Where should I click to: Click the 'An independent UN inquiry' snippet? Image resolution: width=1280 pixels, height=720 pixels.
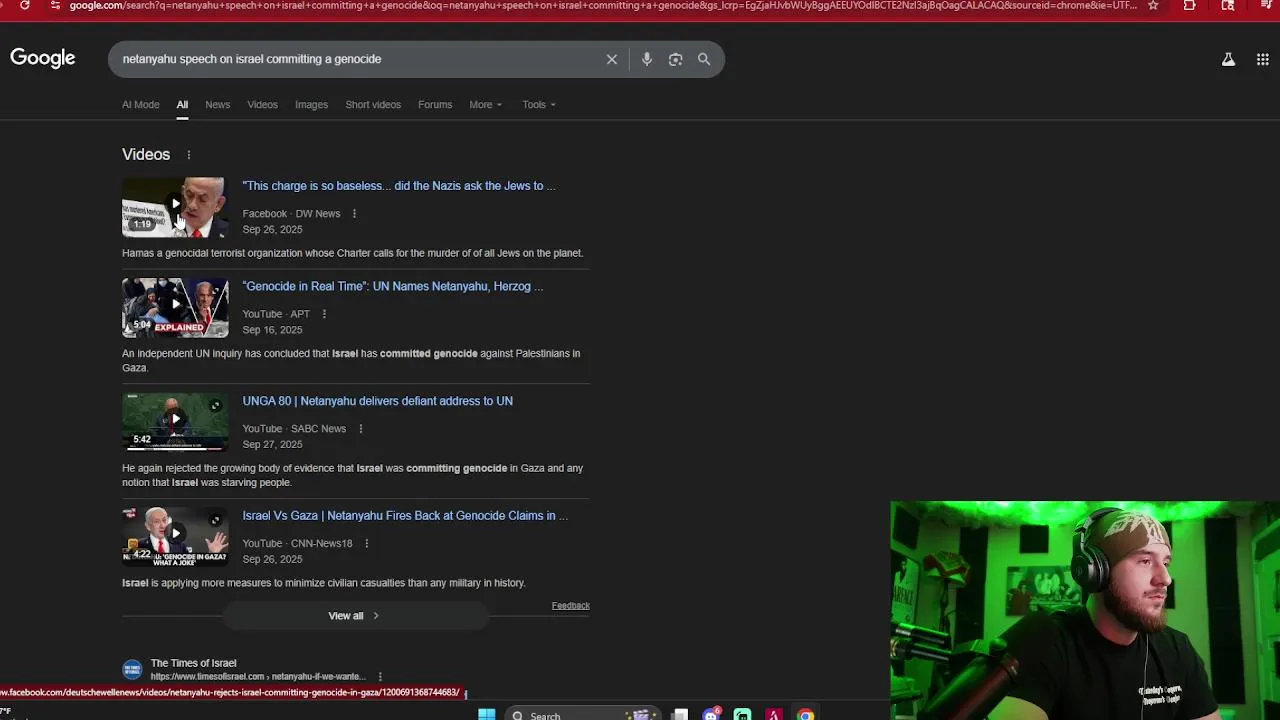[x=351, y=361]
